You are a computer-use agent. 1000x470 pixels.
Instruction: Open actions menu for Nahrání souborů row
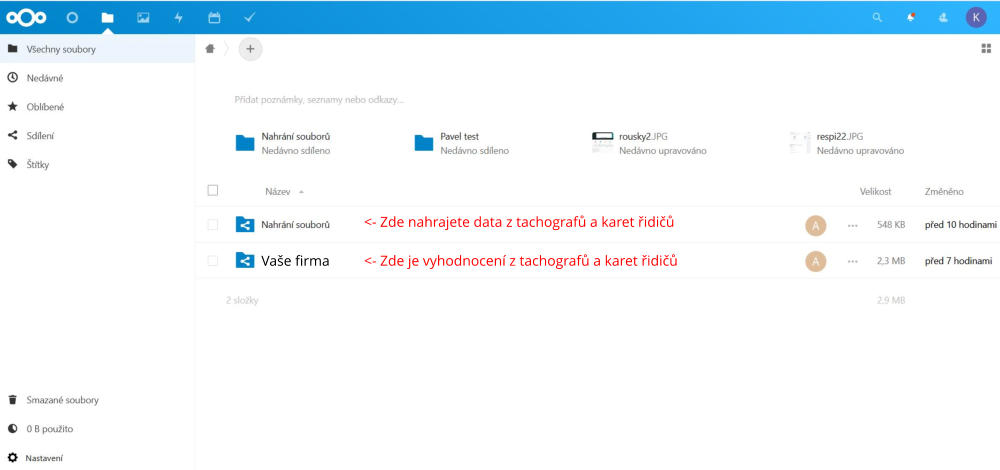852,225
